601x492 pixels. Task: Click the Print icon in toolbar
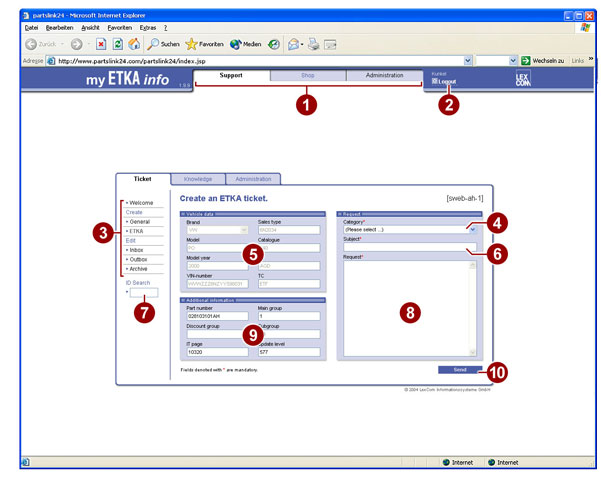click(x=312, y=44)
